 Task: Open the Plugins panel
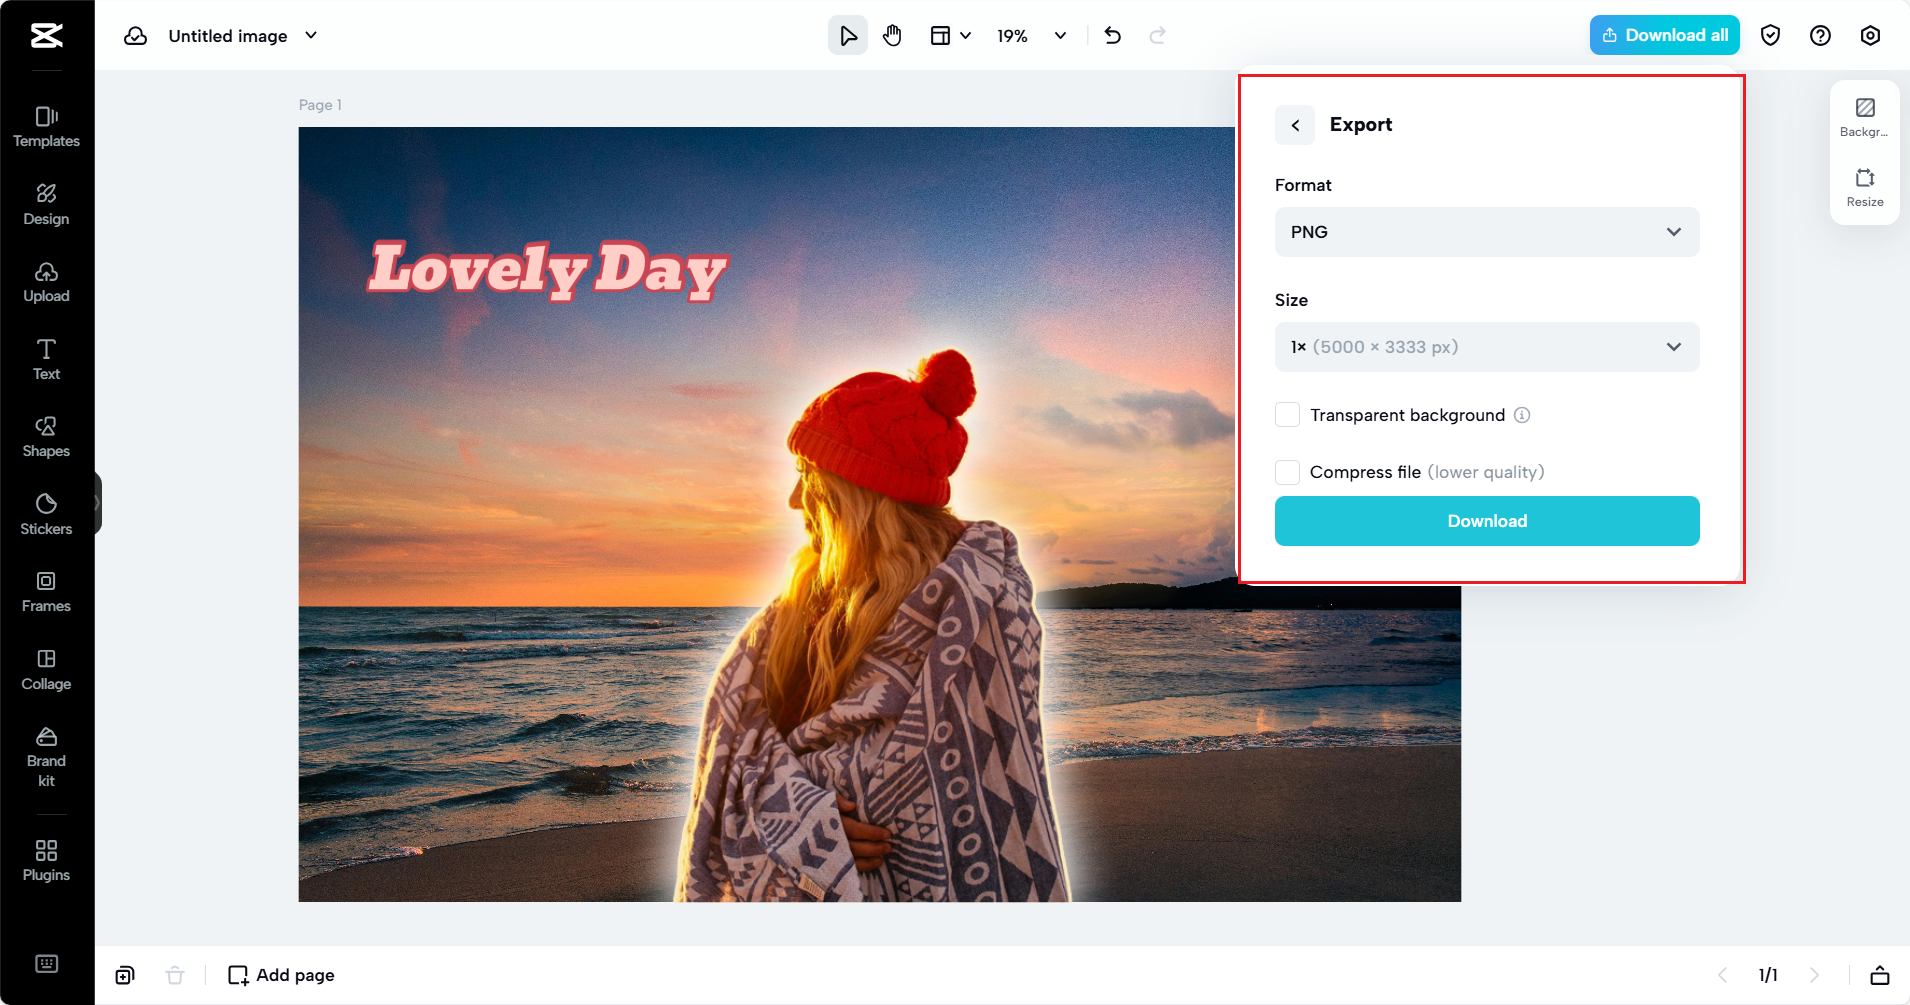46,860
